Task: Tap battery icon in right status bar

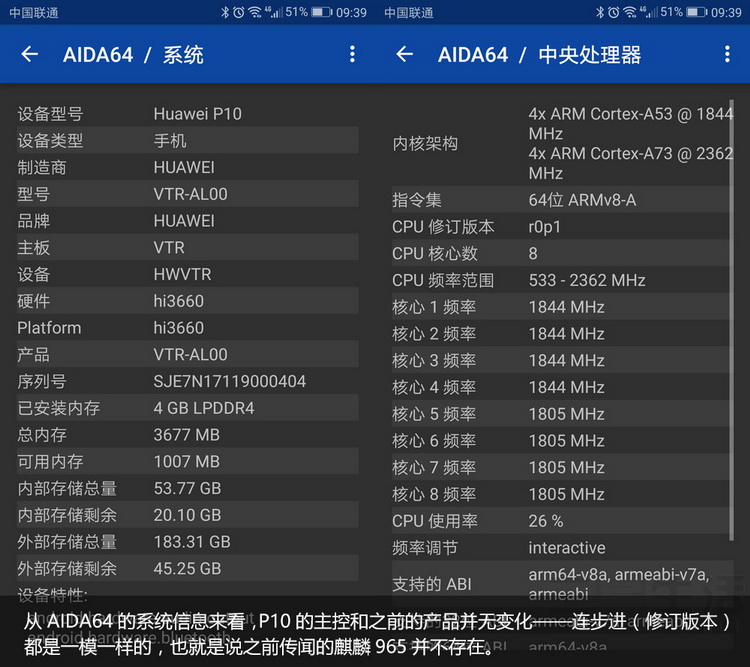Action: 697,12
